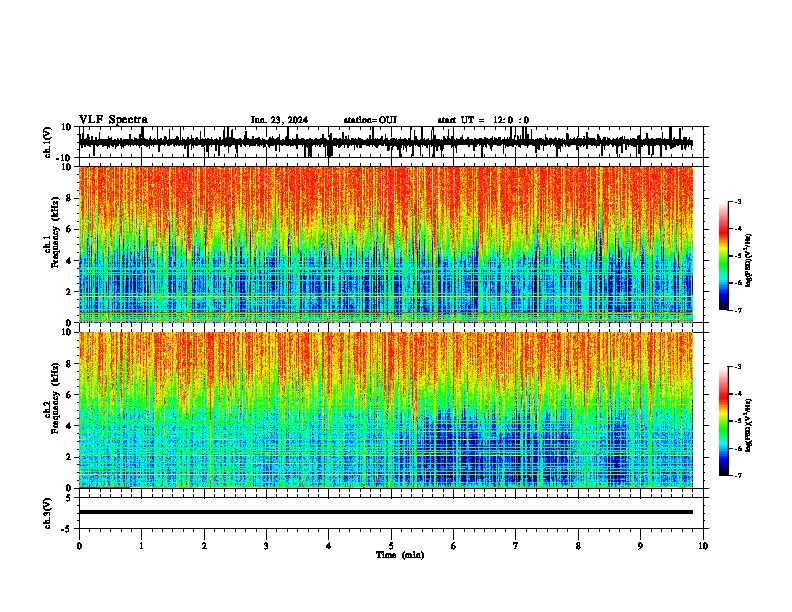Click time axis tick label "0"

tap(79, 546)
